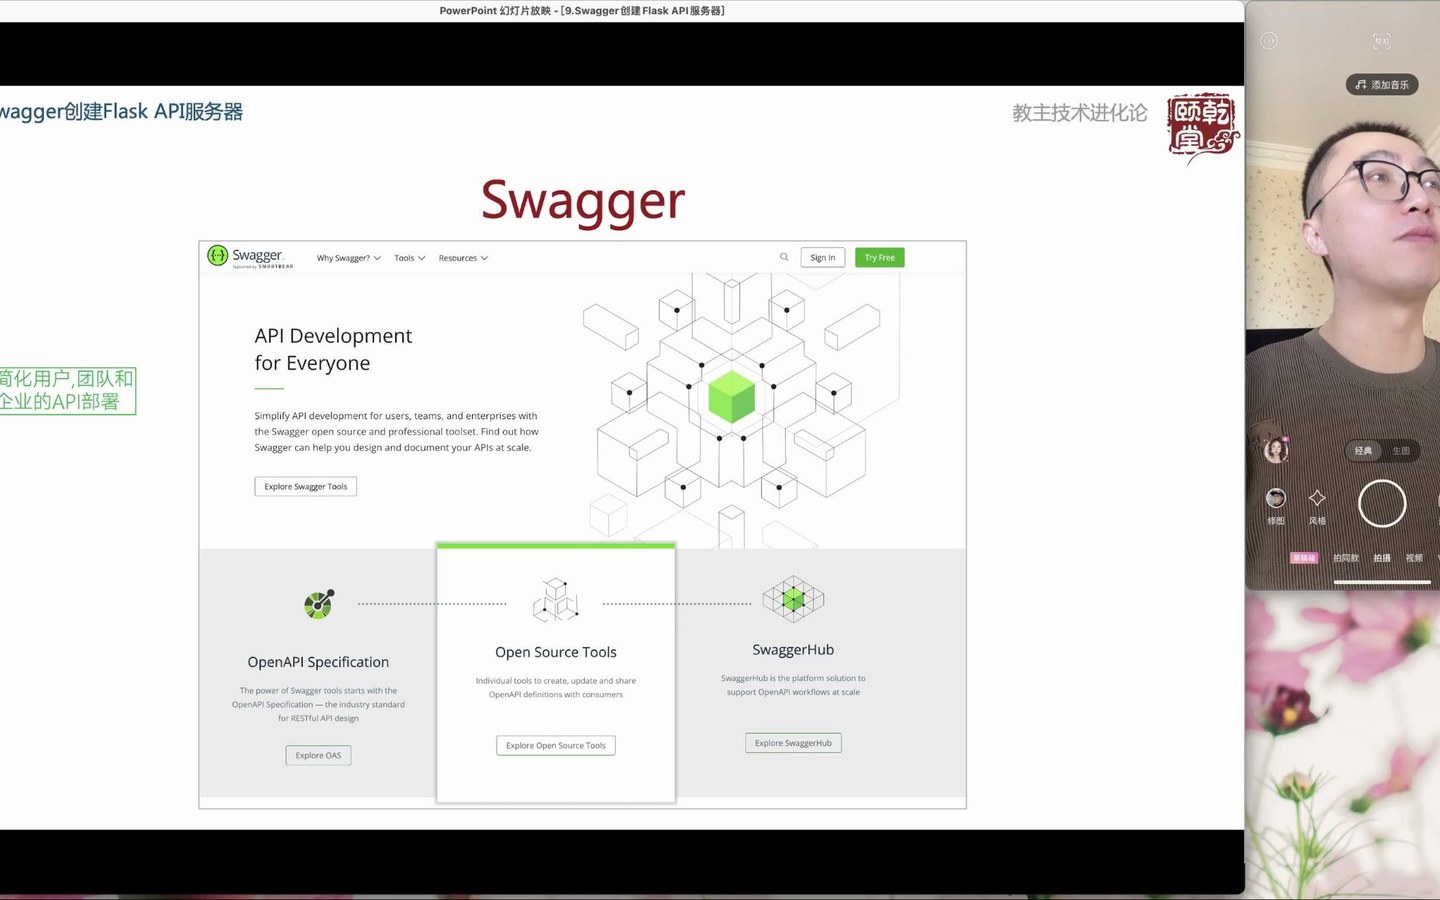
Task: Click the green-bordered Chinese caption box
Action: tap(67, 390)
